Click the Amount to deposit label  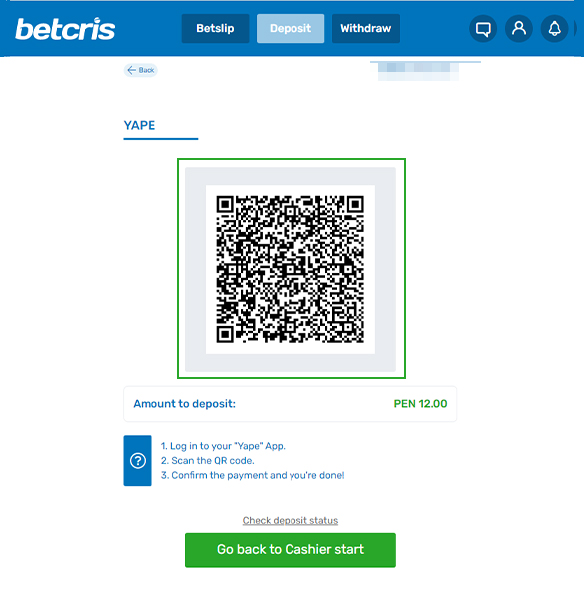pyautogui.click(x=184, y=404)
